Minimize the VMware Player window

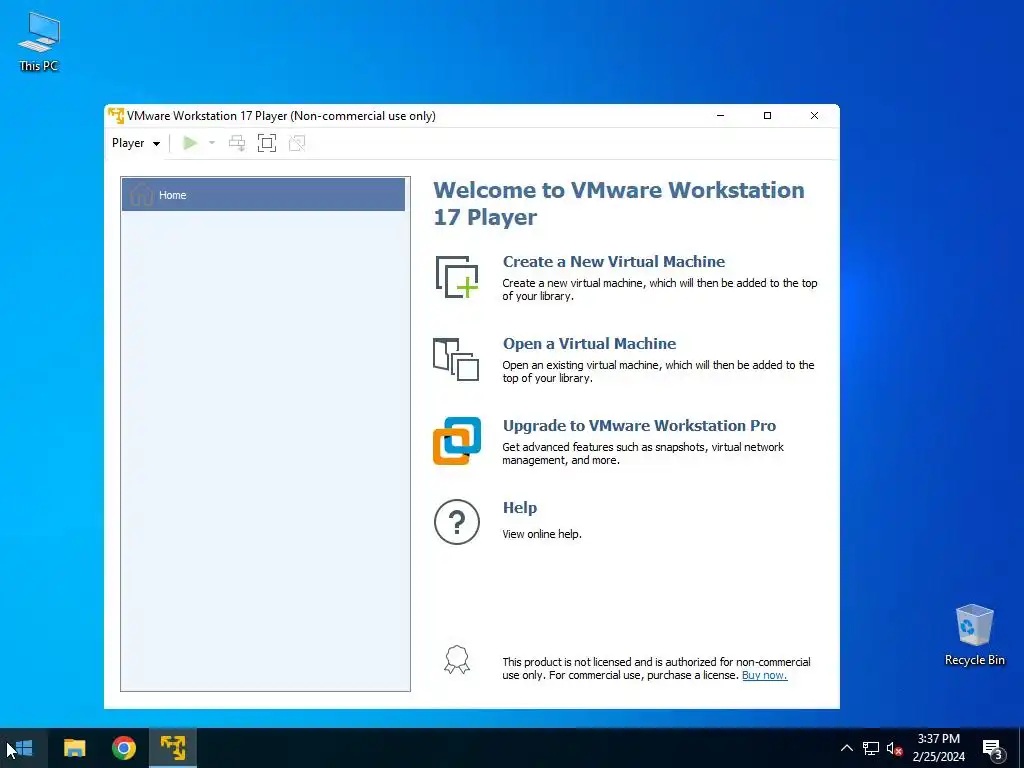click(720, 116)
